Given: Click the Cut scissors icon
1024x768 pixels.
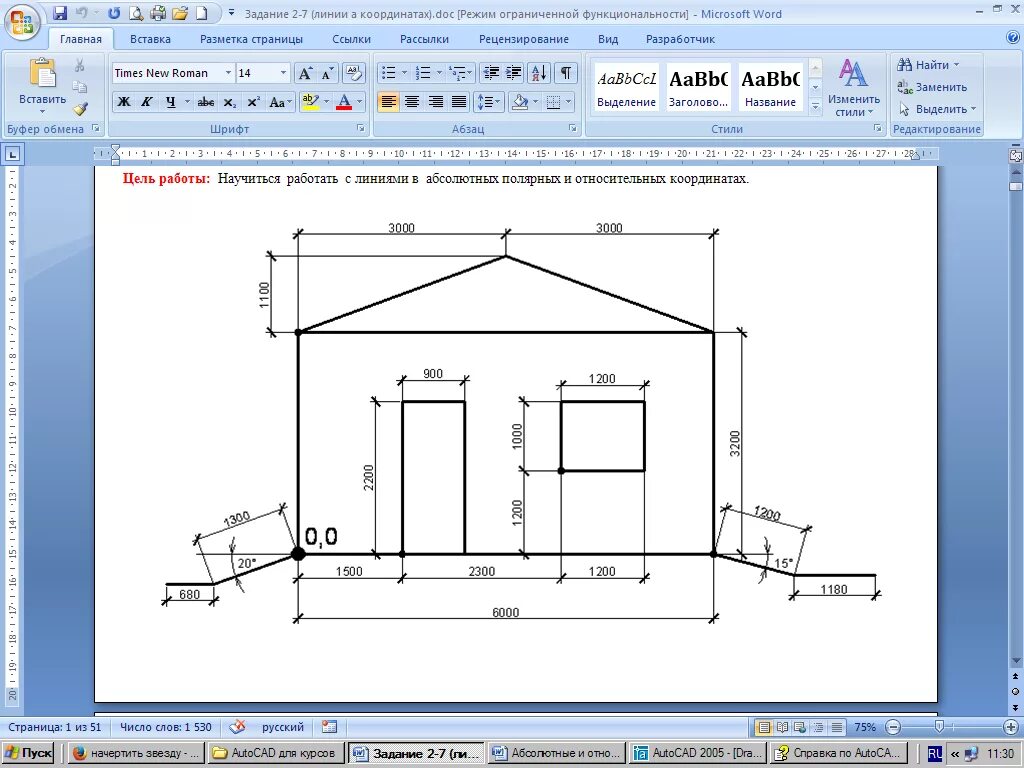Looking at the screenshot, I should [80, 65].
